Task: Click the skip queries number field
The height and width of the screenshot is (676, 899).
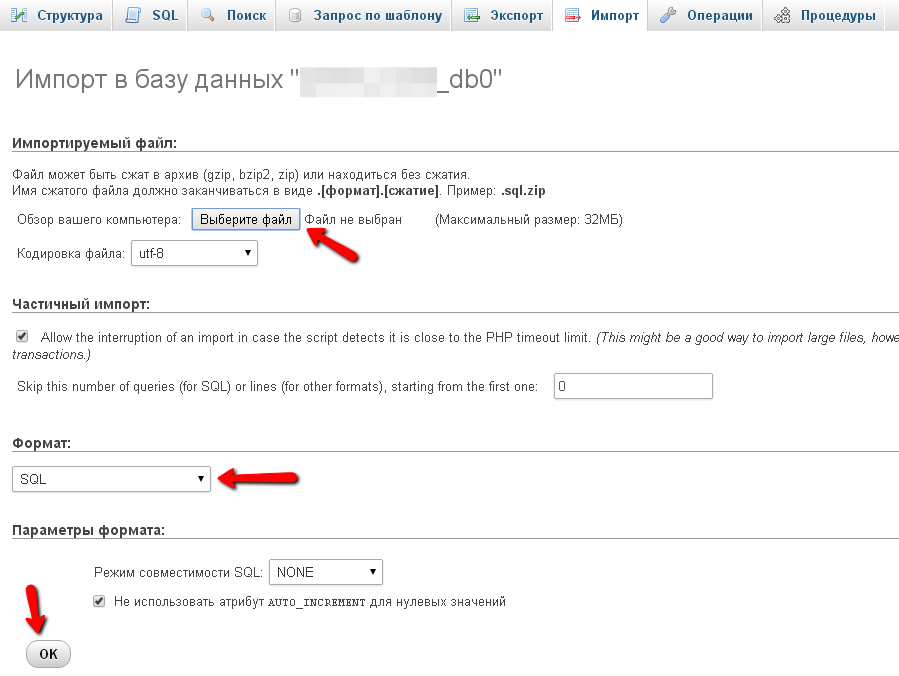Action: (632, 386)
